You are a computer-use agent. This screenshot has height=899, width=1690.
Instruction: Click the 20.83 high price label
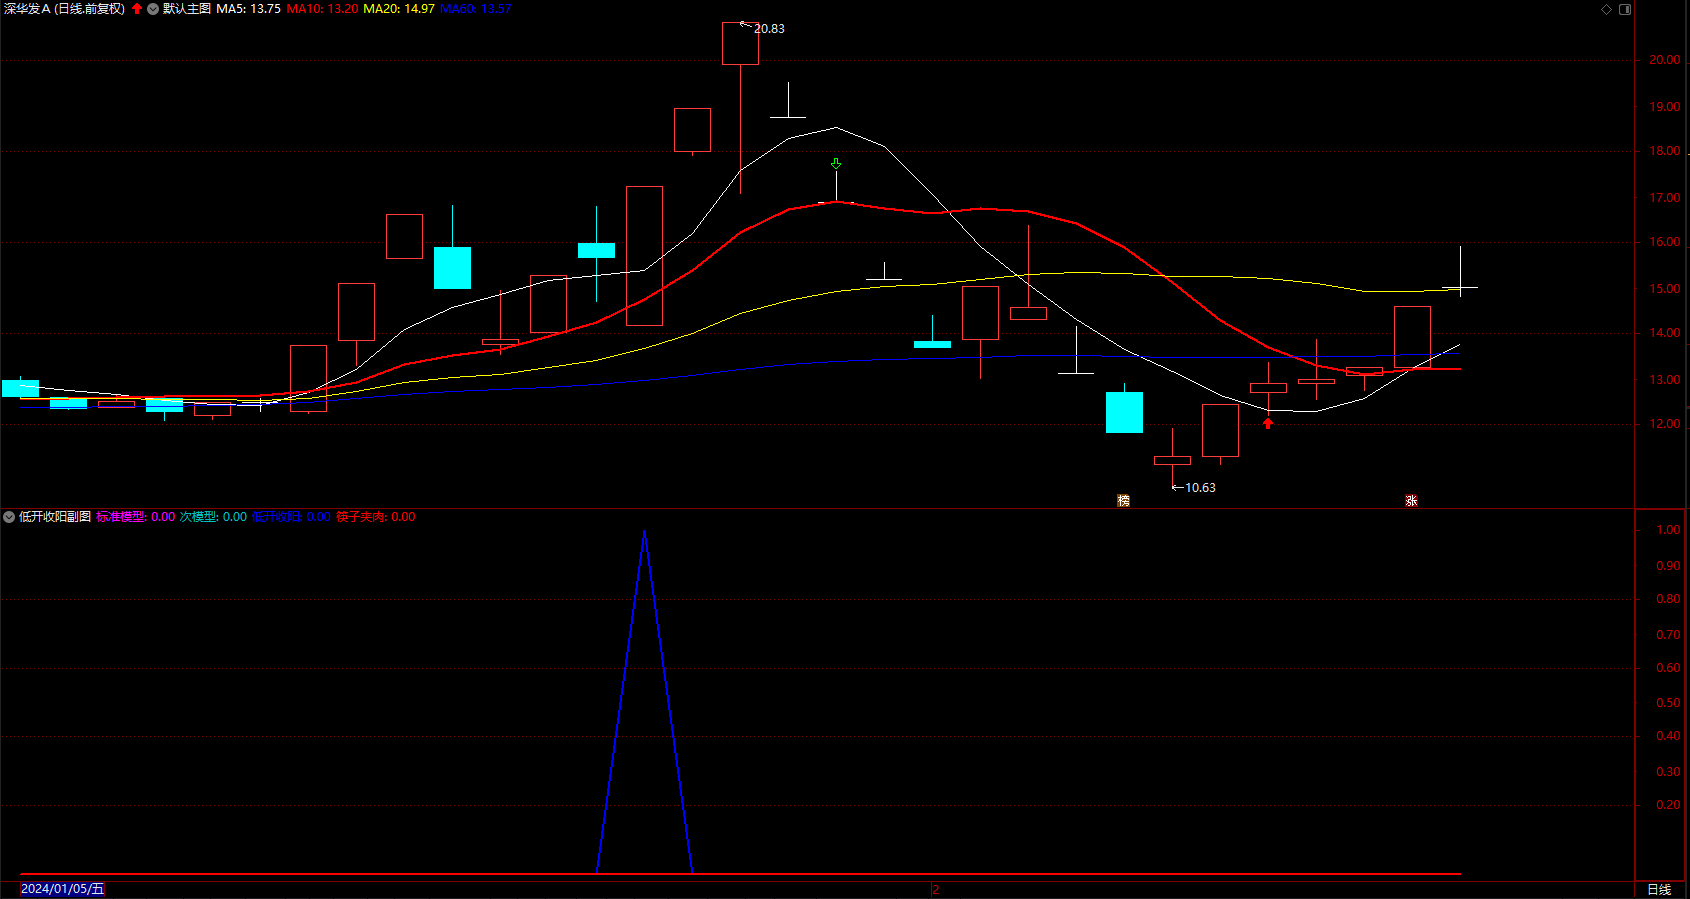[x=769, y=29]
